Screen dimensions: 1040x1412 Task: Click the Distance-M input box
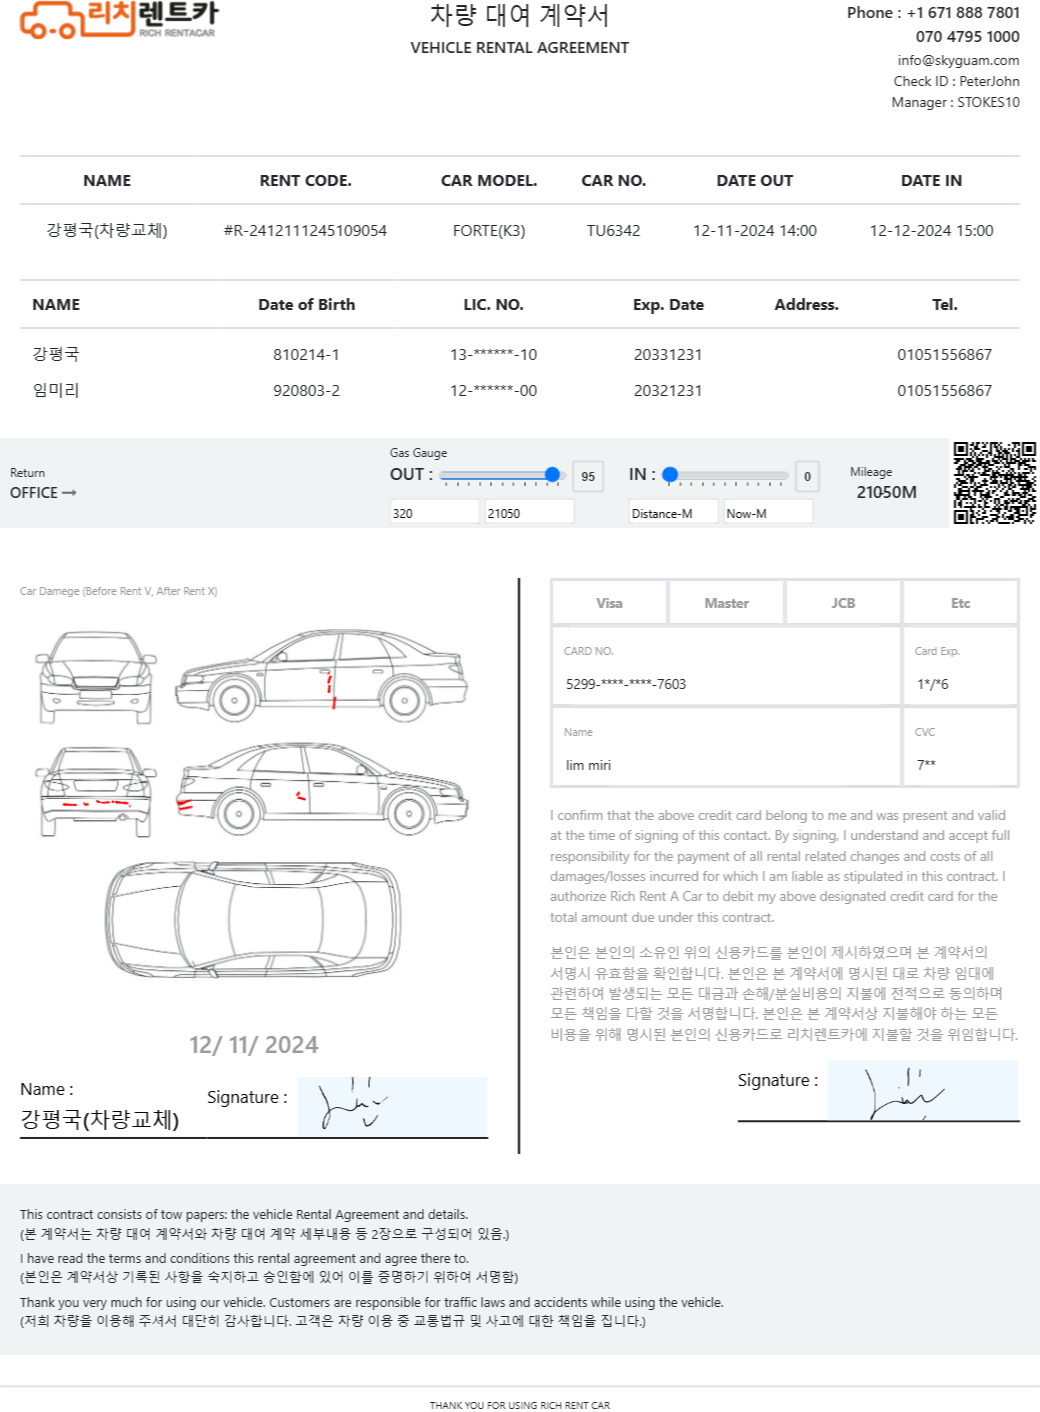673,513
